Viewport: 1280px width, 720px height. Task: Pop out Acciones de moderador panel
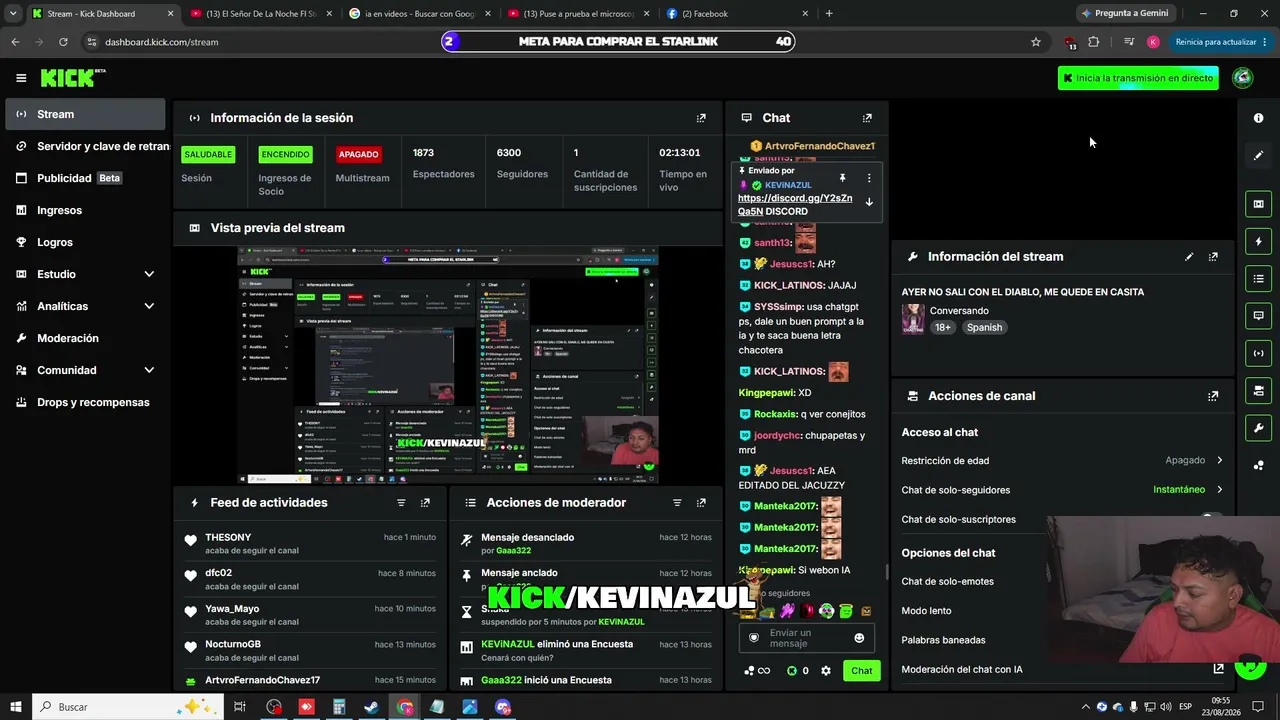(701, 503)
